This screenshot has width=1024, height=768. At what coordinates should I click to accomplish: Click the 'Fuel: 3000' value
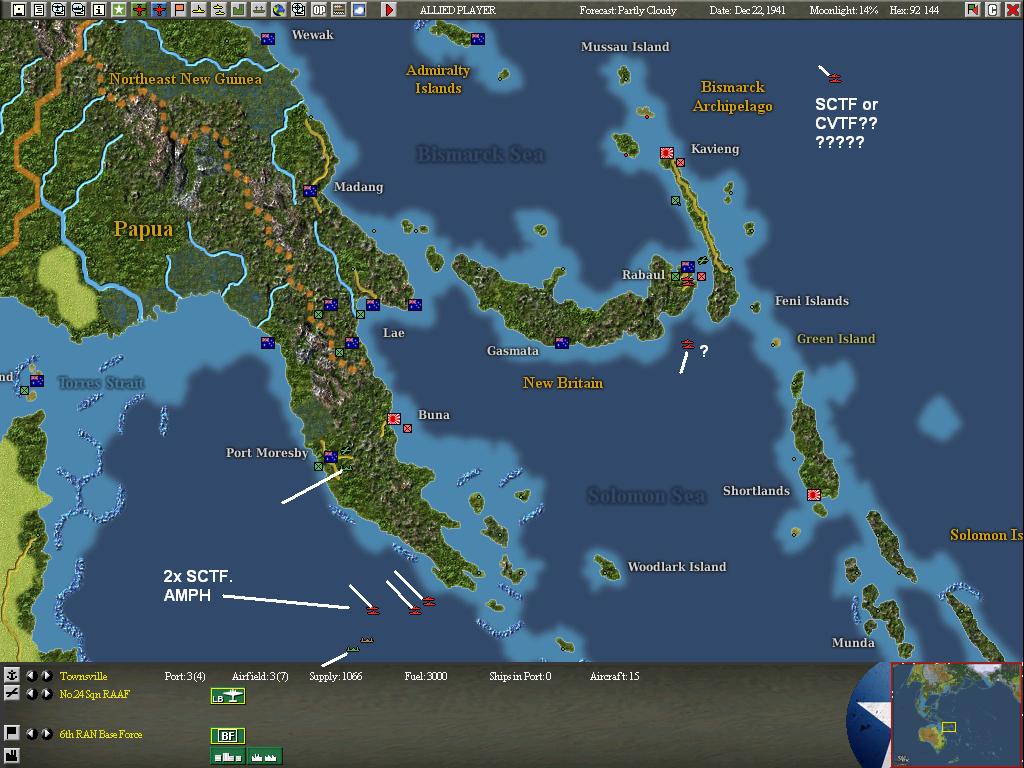(x=426, y=676)
